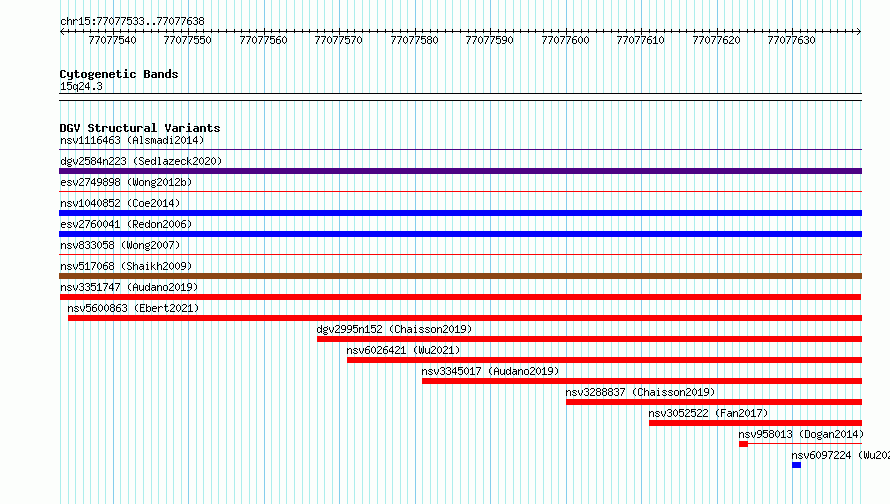Select the small red nsv958013 block
890x504 pixels.
click(x=744, y=444)
